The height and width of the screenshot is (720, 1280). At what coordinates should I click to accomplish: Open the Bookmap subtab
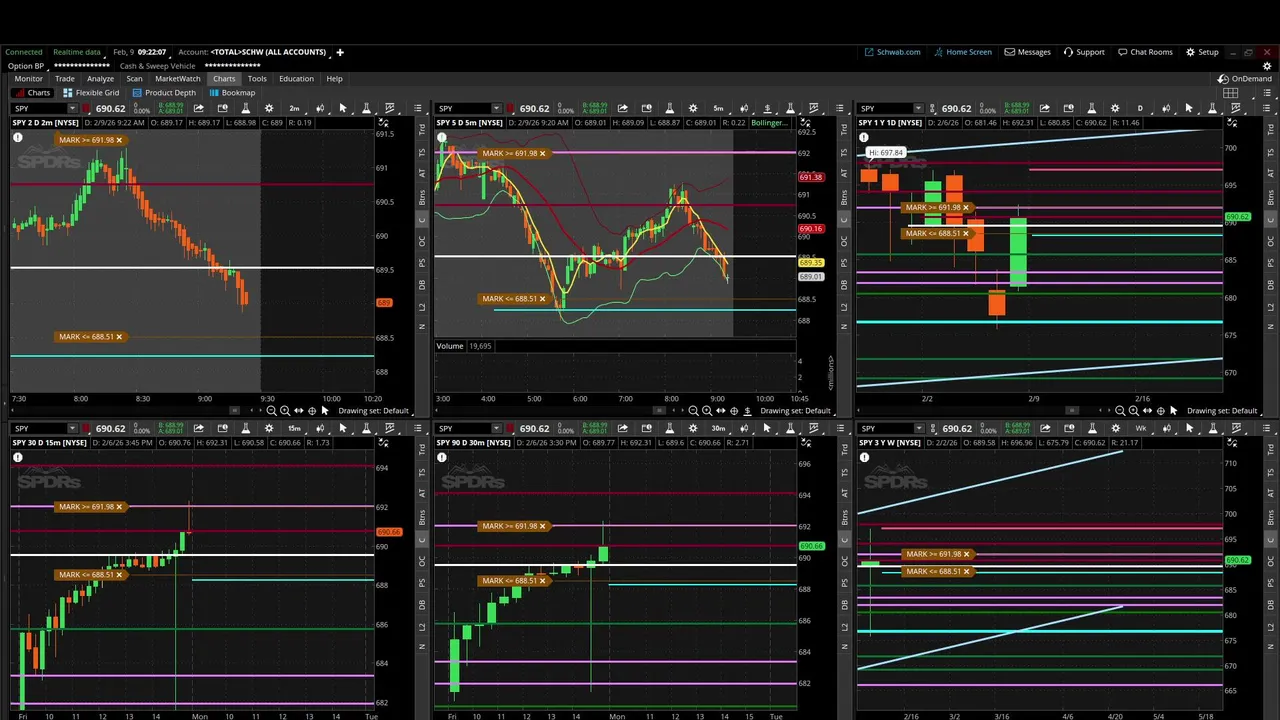(232, 93)
